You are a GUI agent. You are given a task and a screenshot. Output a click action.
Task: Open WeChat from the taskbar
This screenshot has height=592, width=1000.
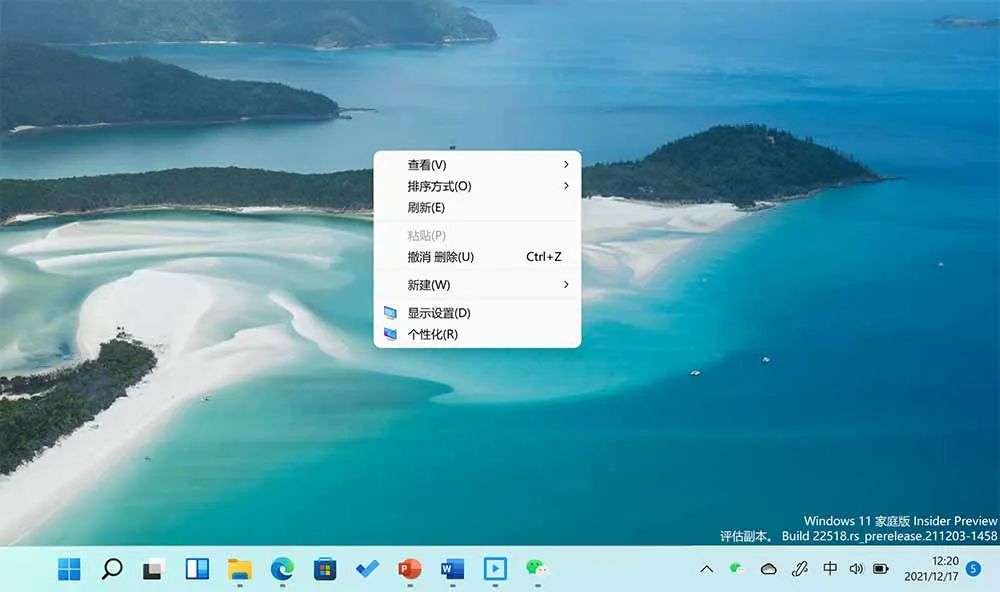(x=537, y=567)
